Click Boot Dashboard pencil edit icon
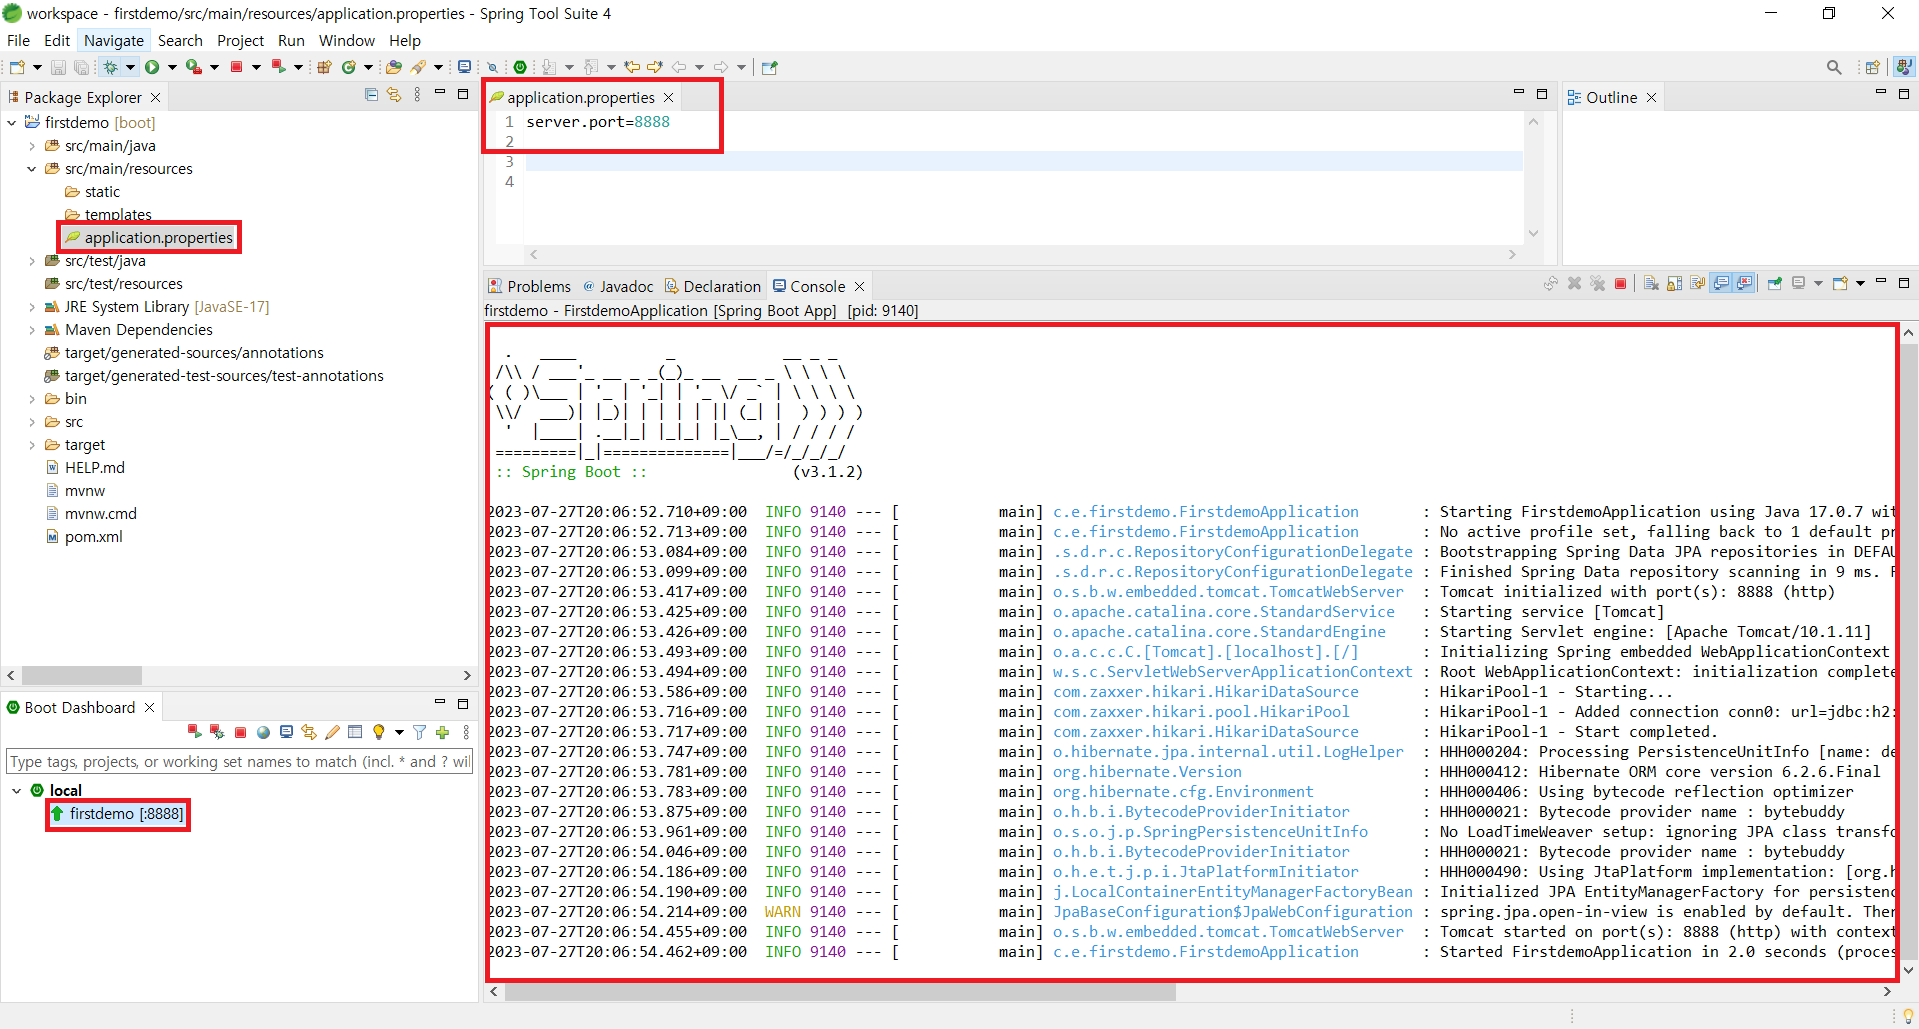The height and width of the screenshot is (1029, 1919). [332, 732]
